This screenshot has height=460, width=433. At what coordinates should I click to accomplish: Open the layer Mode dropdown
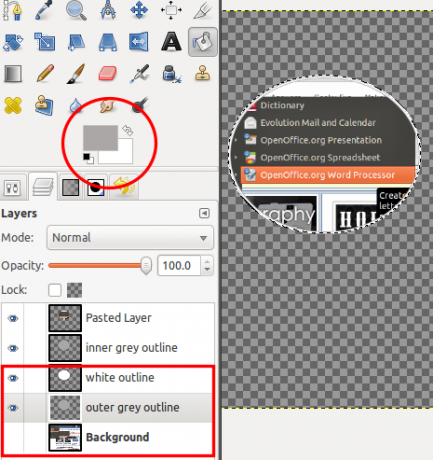130,238
